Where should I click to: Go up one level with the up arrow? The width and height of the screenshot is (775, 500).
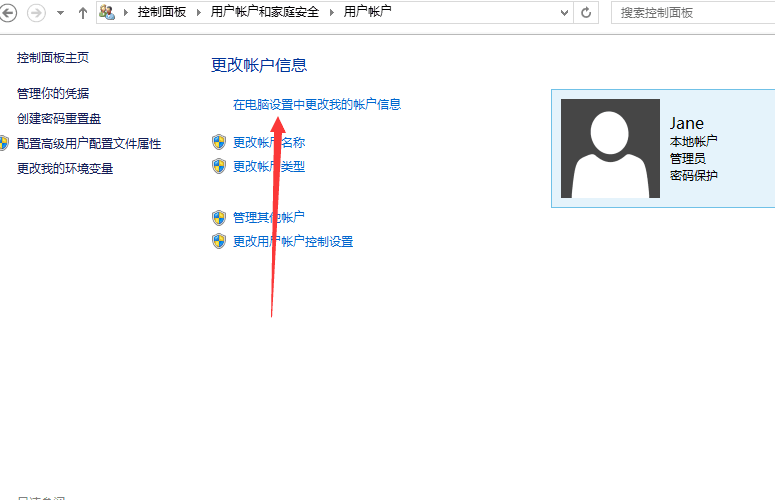[x=83, y=13]
